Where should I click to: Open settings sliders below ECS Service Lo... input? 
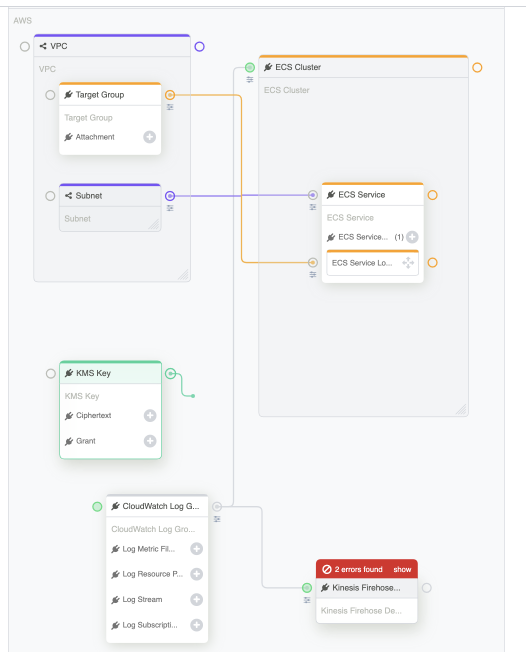tap(313, 274)
